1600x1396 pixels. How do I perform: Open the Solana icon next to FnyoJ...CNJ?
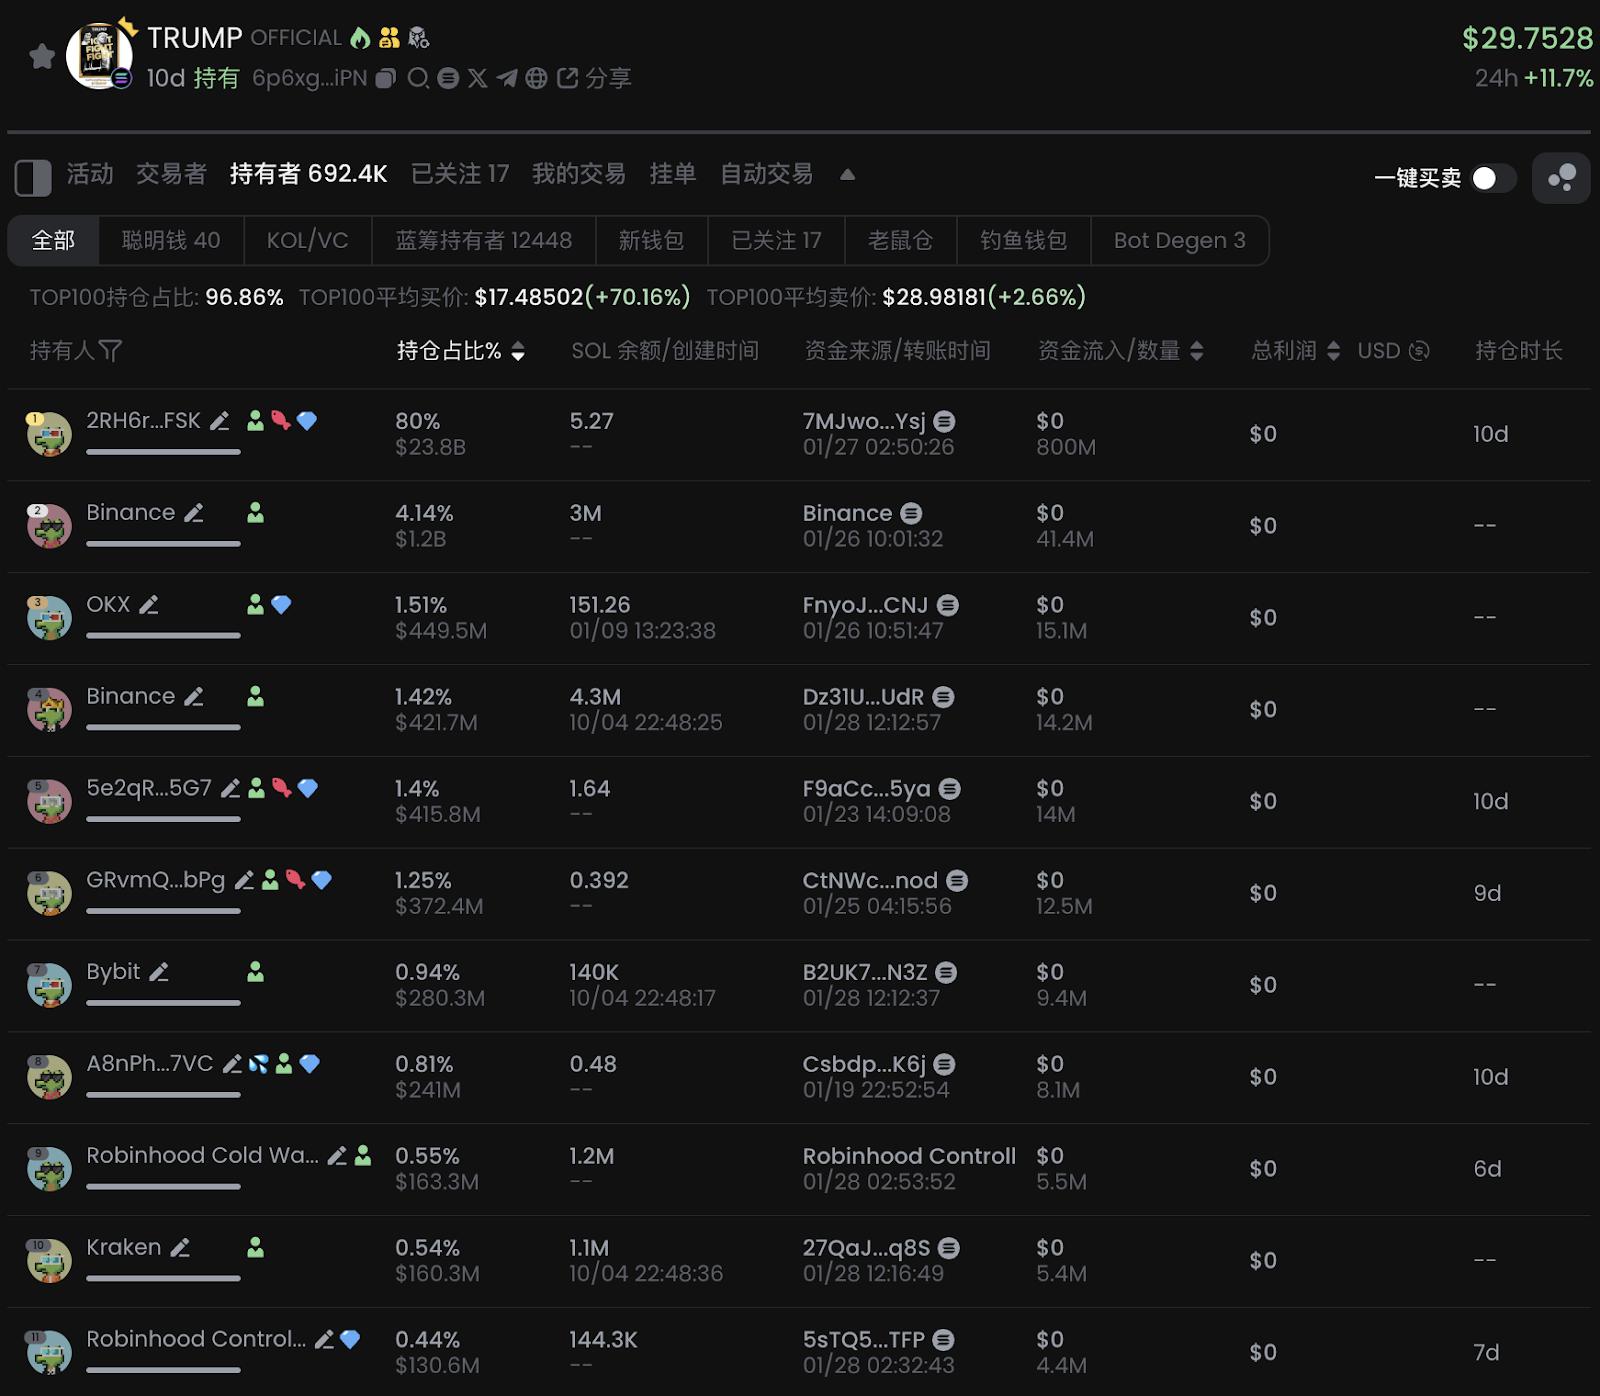(948, 605)
